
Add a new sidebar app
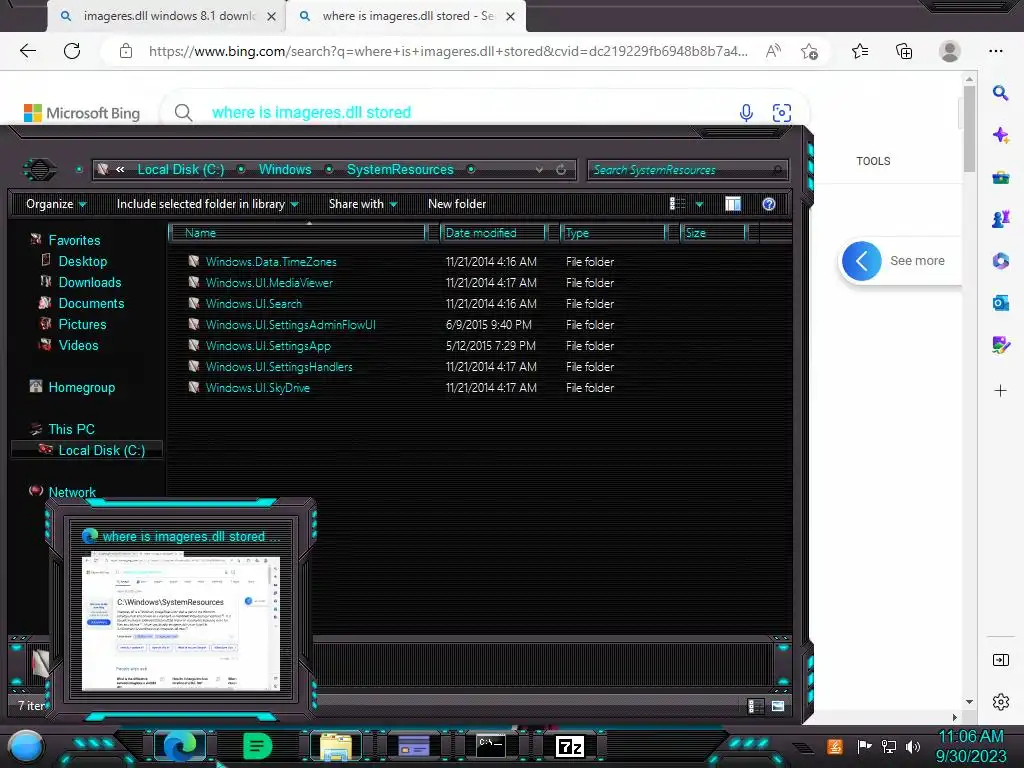(1000, 391)
